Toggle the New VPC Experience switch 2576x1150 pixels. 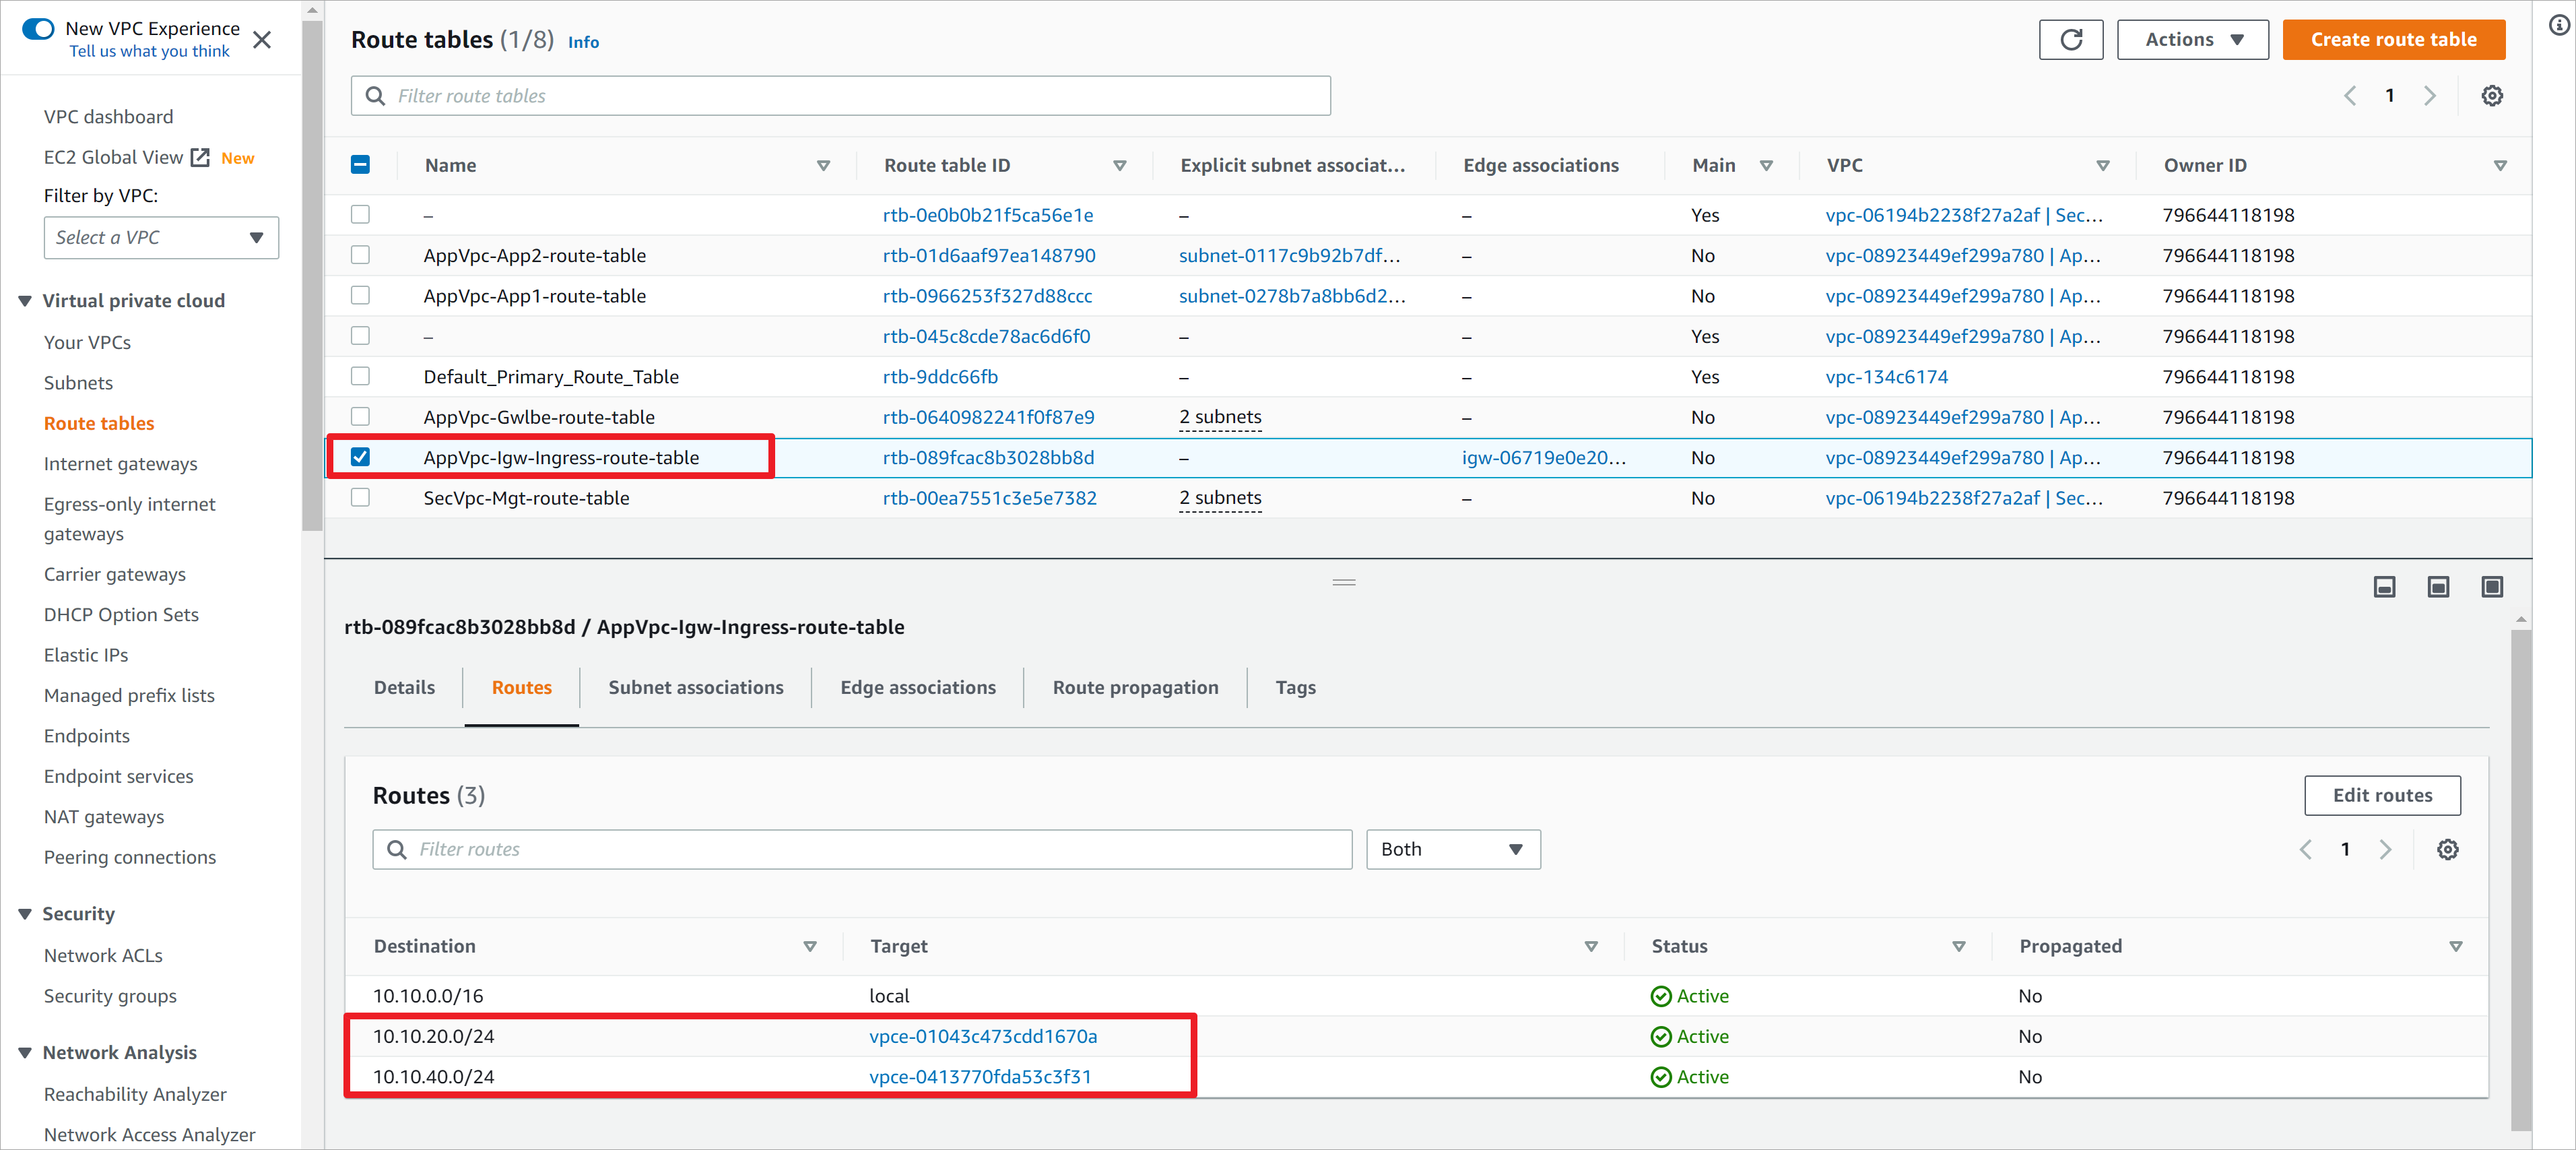click(x=38, y=28)
